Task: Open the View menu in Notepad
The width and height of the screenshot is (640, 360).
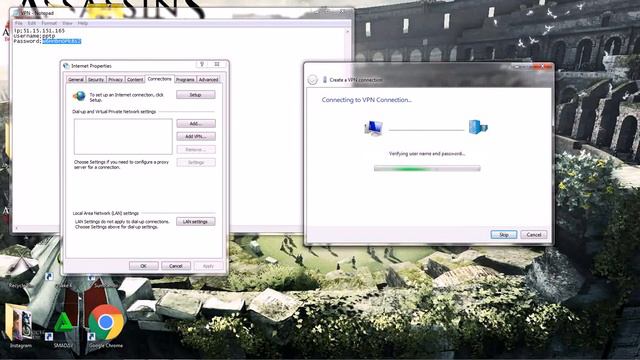Action: coord(67,23)
